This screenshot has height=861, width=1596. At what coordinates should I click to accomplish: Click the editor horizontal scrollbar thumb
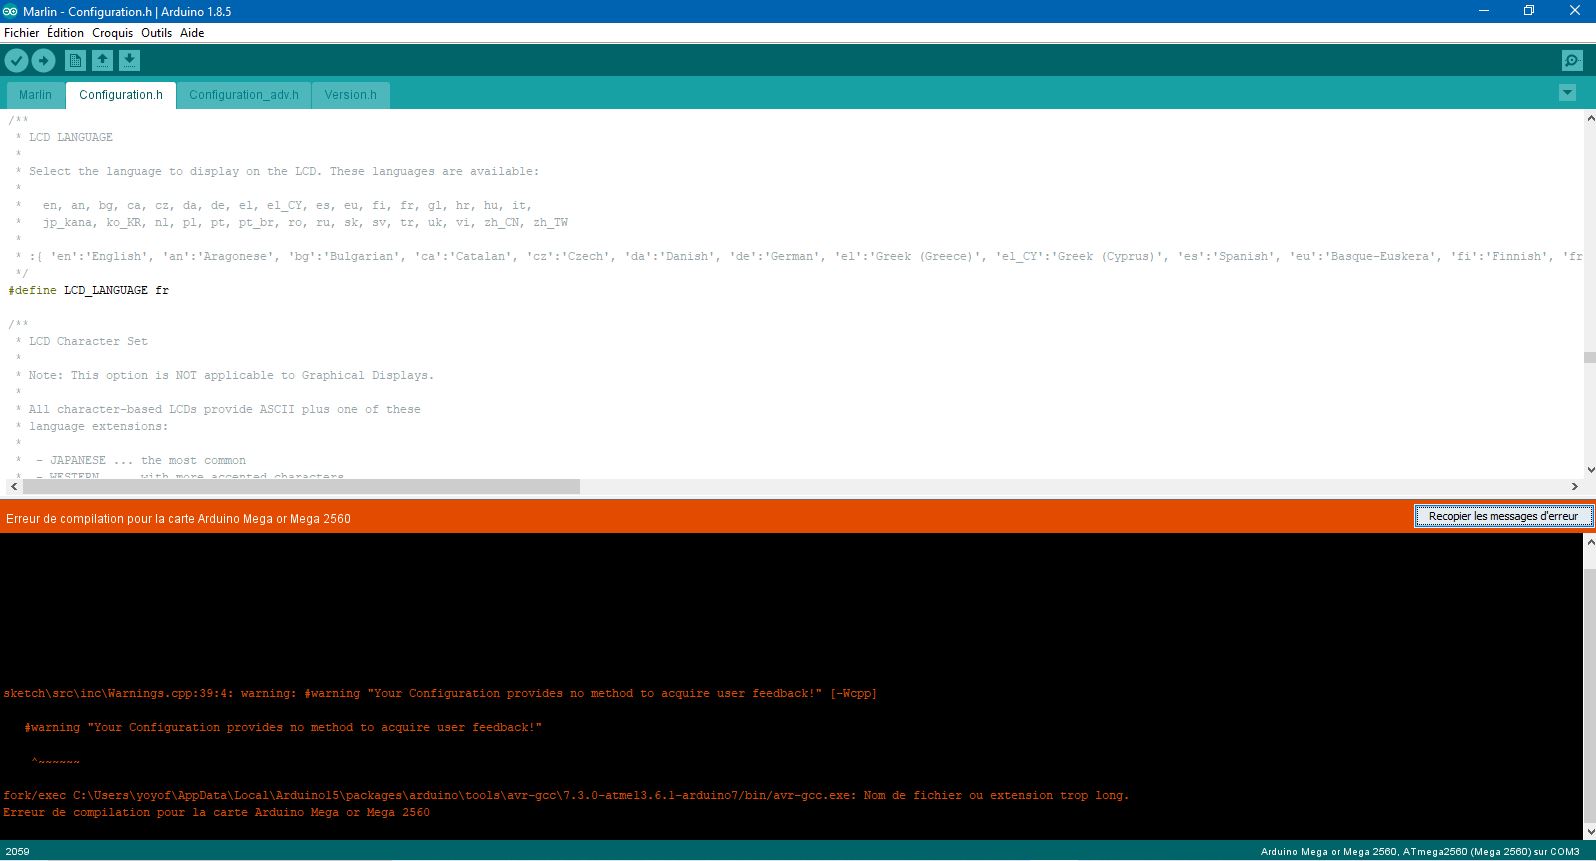click(x=300, y=487)
